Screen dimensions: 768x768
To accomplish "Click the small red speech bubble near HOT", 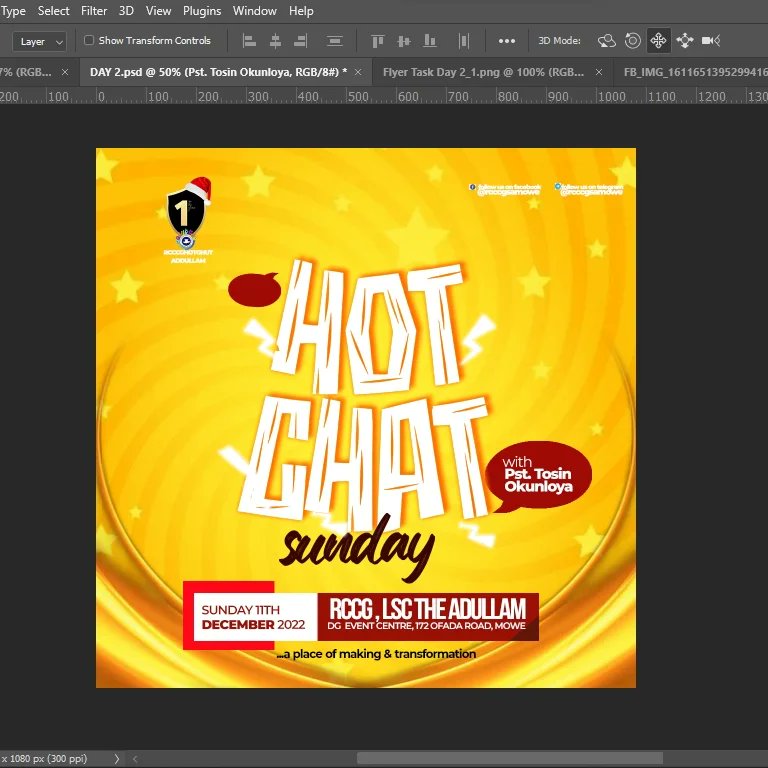I will click(x=255, y=289).
